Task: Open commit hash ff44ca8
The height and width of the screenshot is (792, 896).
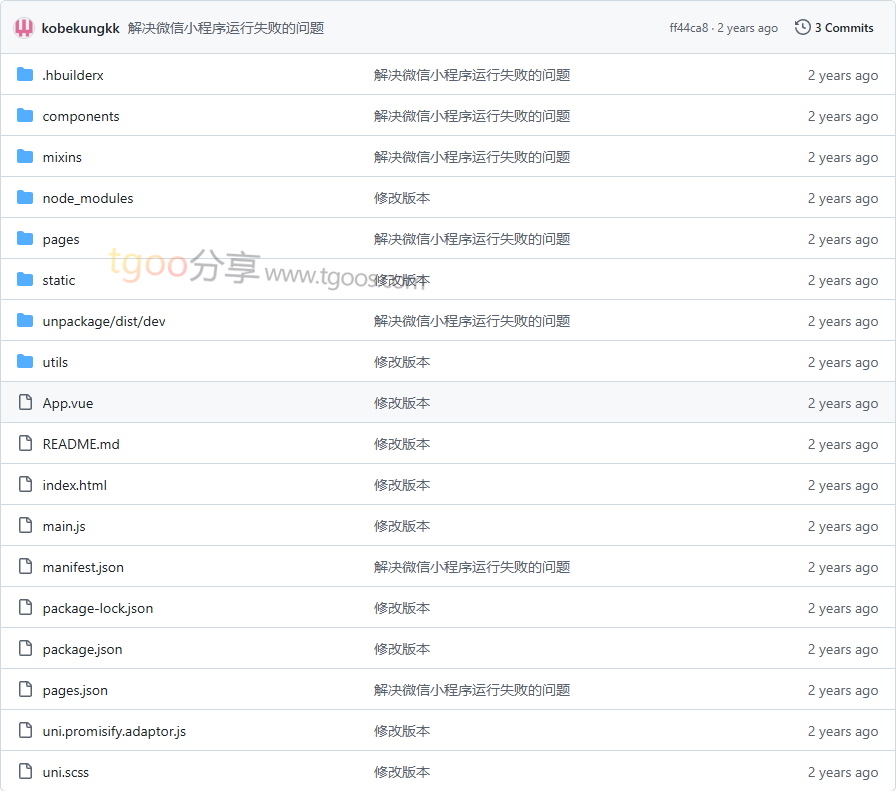Action: click(688, 28)
